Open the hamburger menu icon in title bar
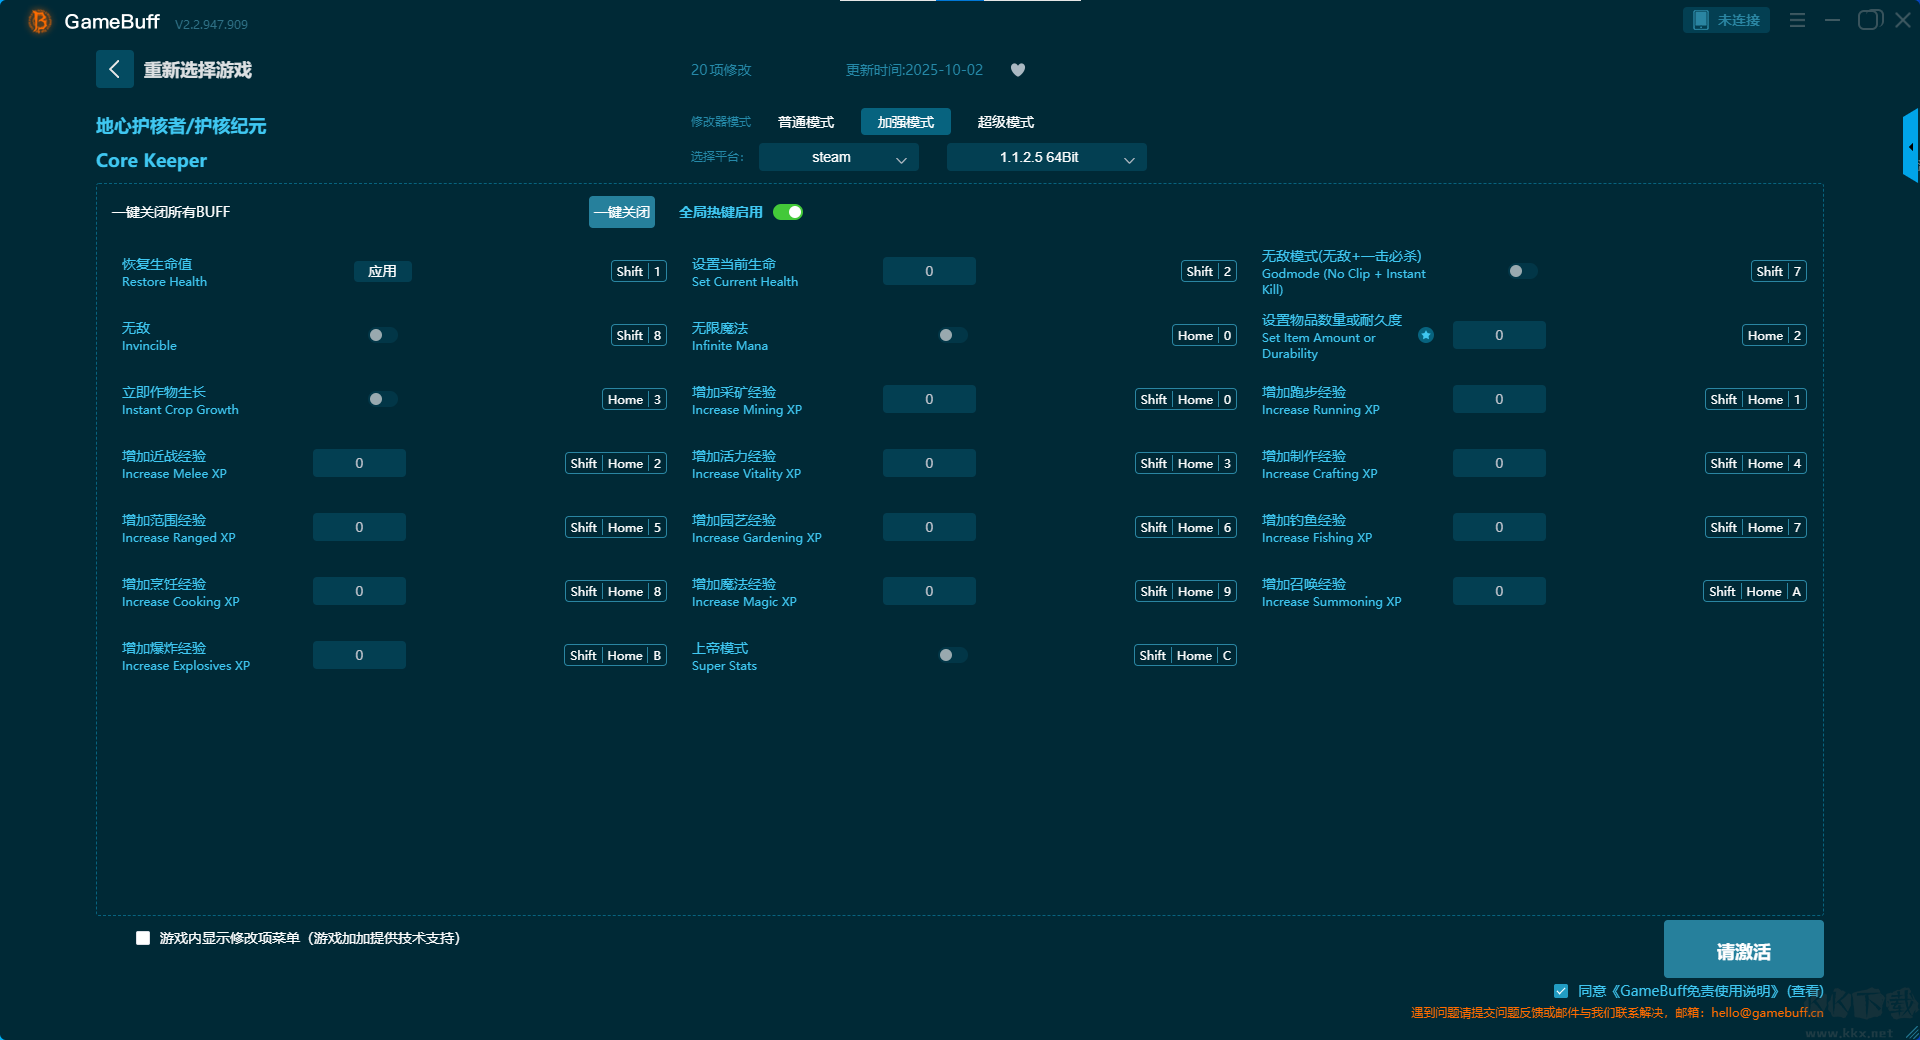 pos(1797,20)
